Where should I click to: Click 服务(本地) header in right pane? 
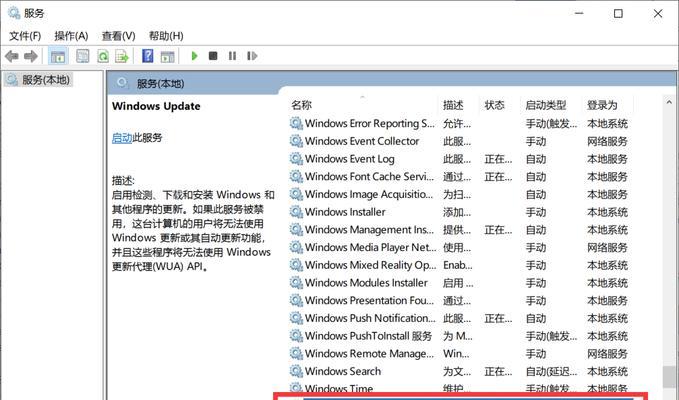[x=160, y=84]
